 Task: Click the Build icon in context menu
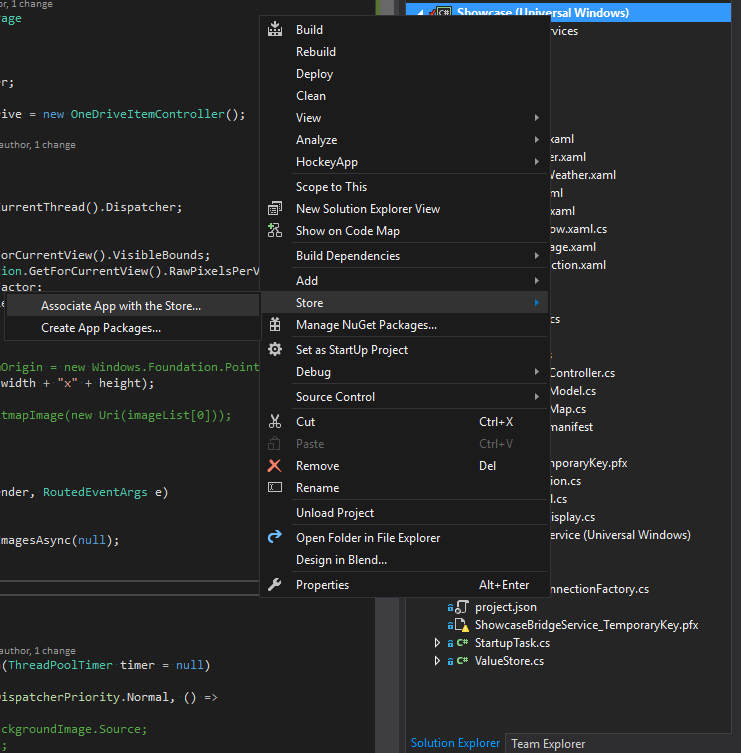tap(275, 30)
